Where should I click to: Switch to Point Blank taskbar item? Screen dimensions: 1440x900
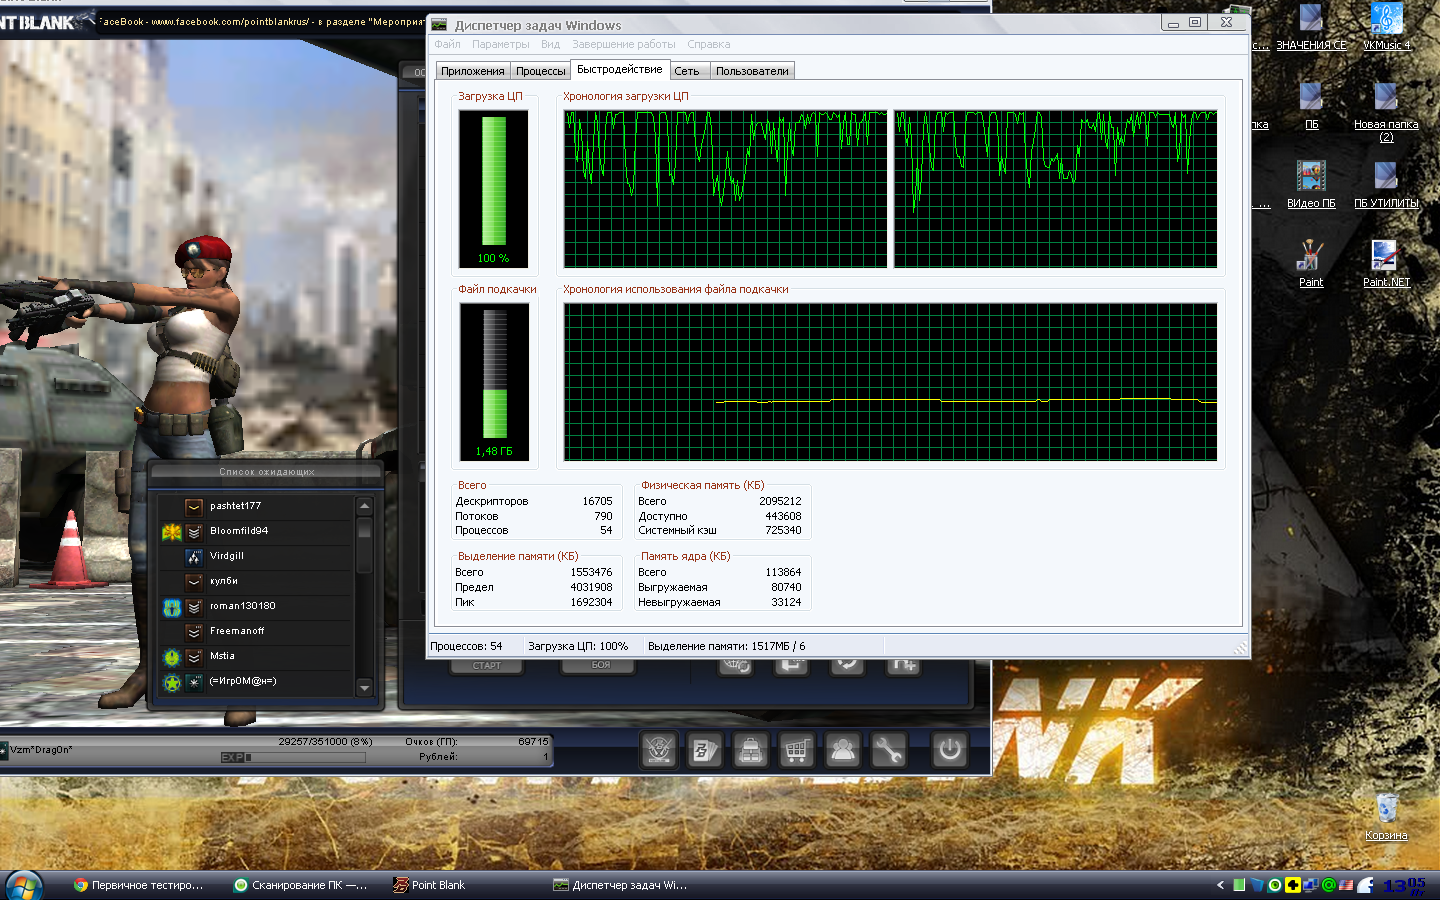pyautogui.click(x=462, y=885)
